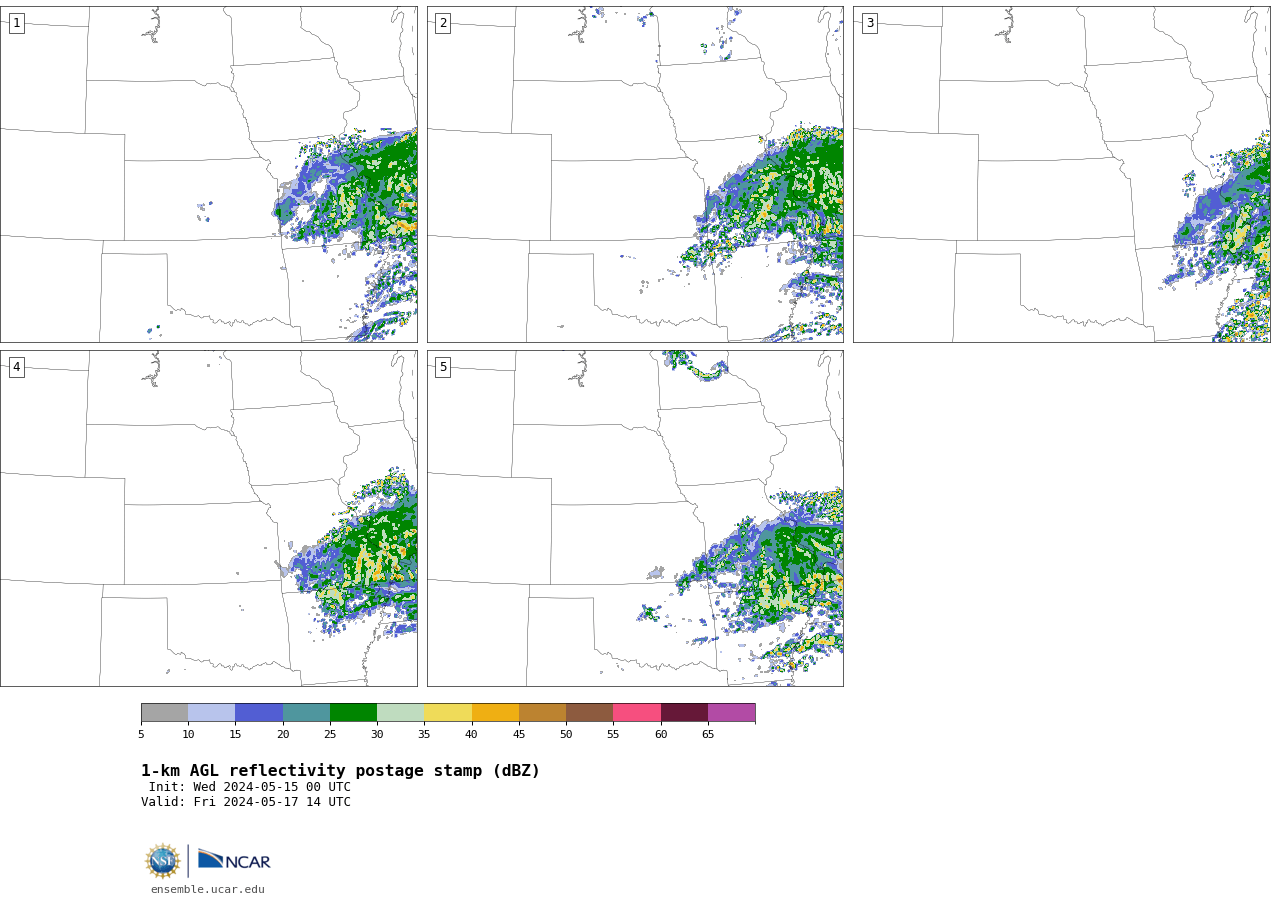Click the pink 55-60 dBZ swatch
This screenshot has width=1280, height=901.
click(x=637, y=712)
